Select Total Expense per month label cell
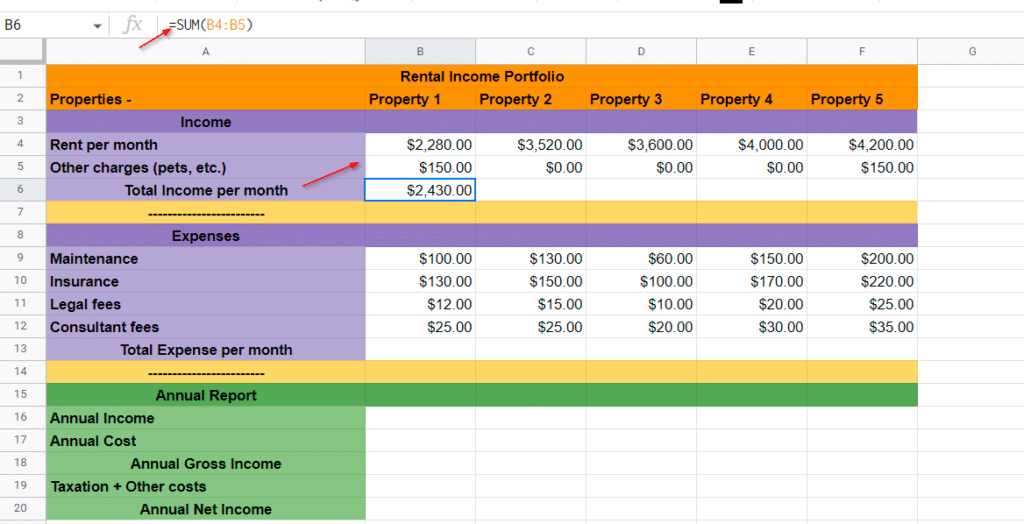 [x=205, y=350]
